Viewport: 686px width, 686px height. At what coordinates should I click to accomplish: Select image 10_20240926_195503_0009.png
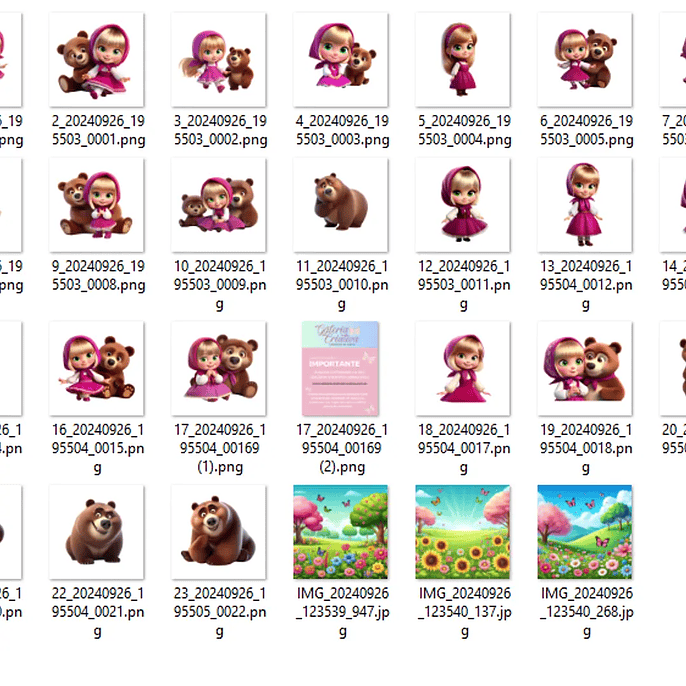coord(218,205)
